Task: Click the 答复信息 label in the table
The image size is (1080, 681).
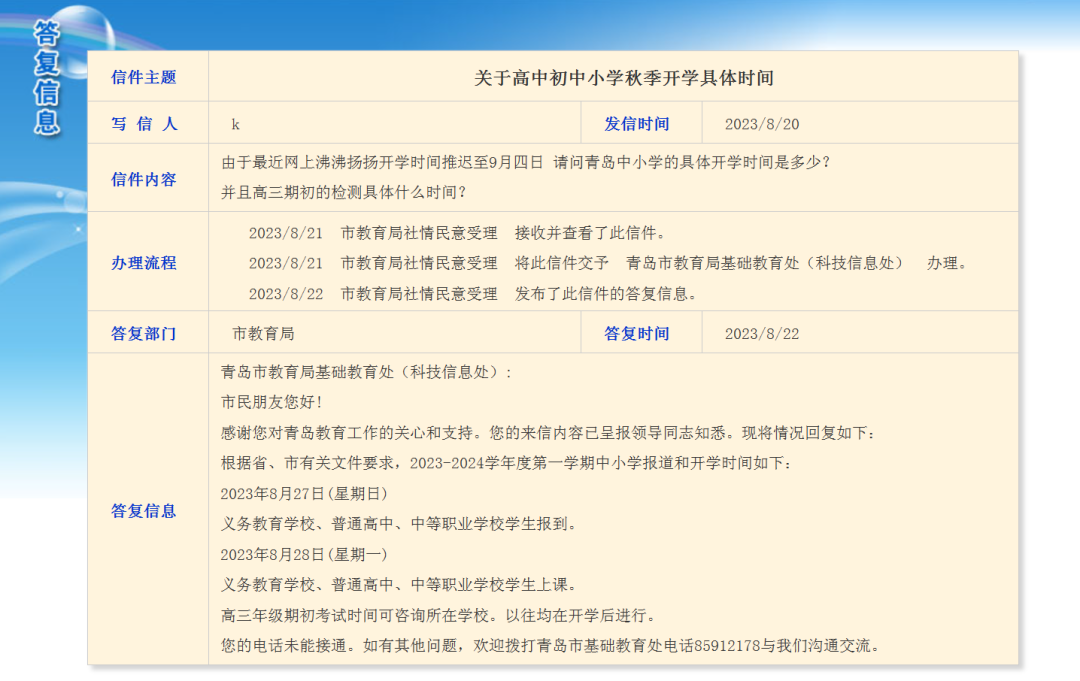Action: click(143, 511)
